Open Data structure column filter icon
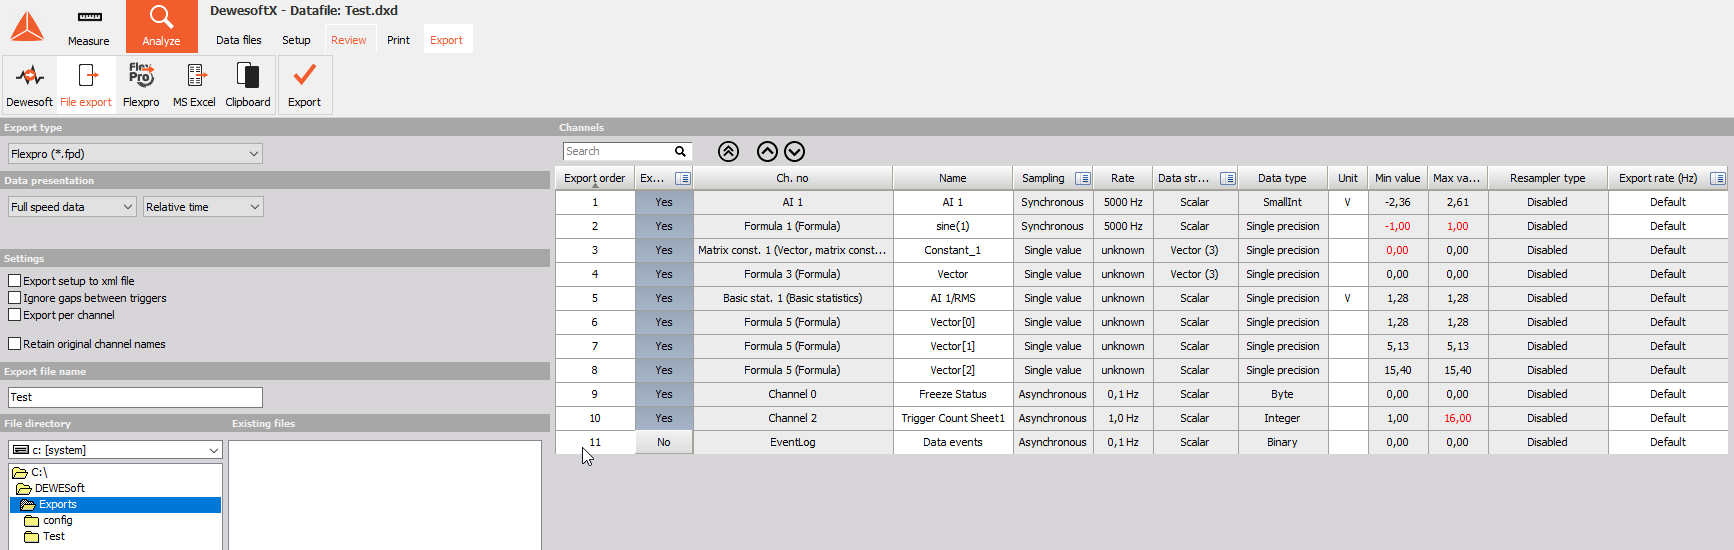 pos(1227,178)
